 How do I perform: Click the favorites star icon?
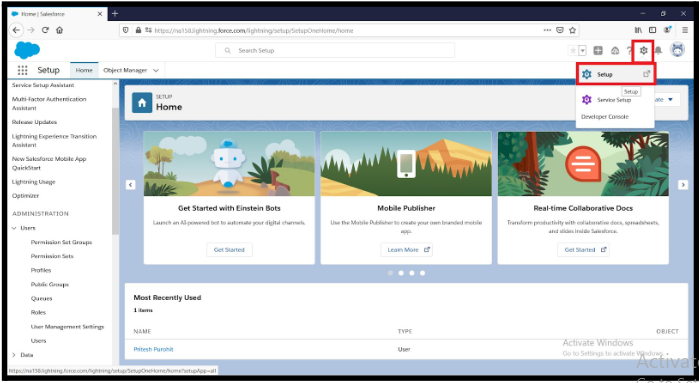[573, 50]
